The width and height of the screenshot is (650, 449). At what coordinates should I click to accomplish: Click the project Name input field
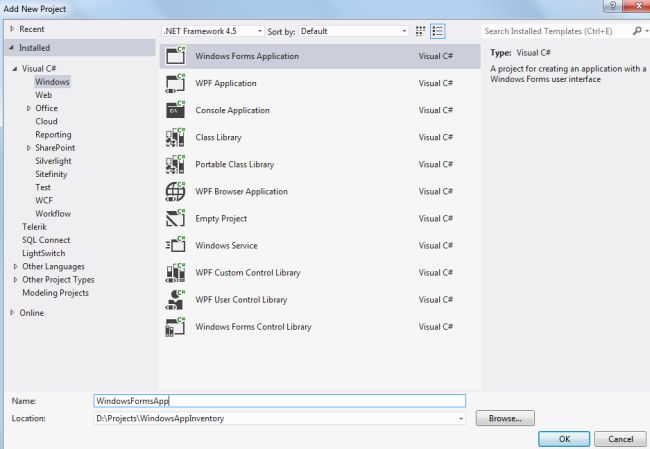pos(279,401)
